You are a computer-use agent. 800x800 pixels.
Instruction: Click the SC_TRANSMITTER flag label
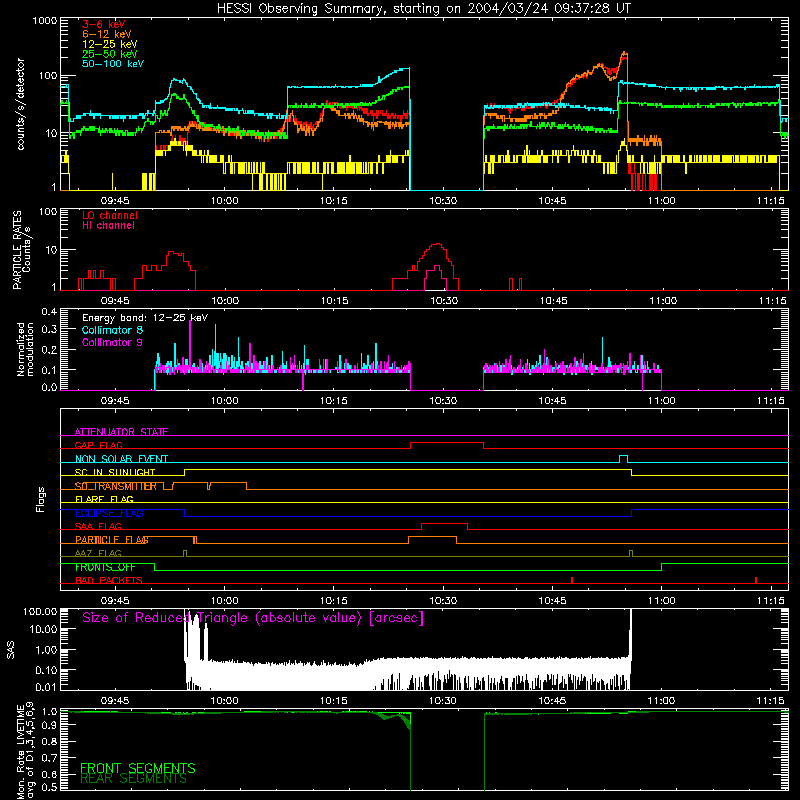(116, 486)
